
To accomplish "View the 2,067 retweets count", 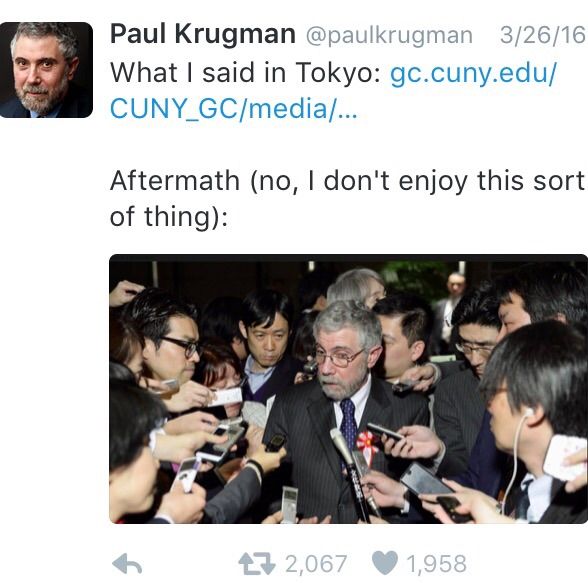I will pyautogui.click(x=316, y=564).
